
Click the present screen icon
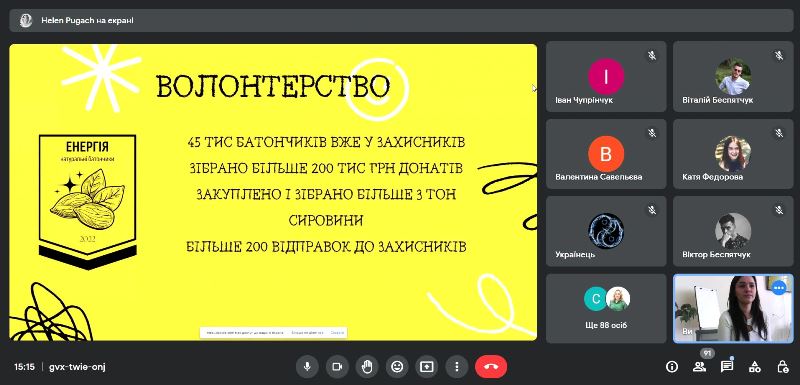click(x=427, y=366)
